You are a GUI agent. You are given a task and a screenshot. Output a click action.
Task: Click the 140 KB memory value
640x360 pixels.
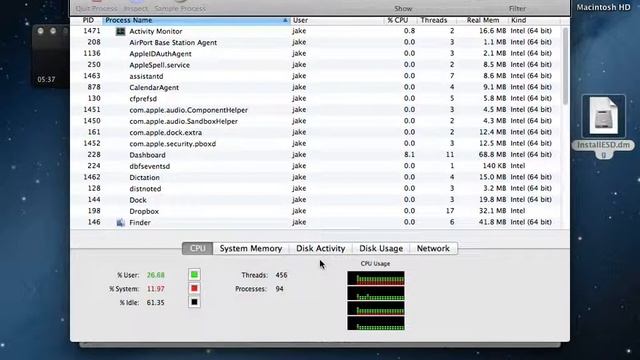tap(494, 166)
